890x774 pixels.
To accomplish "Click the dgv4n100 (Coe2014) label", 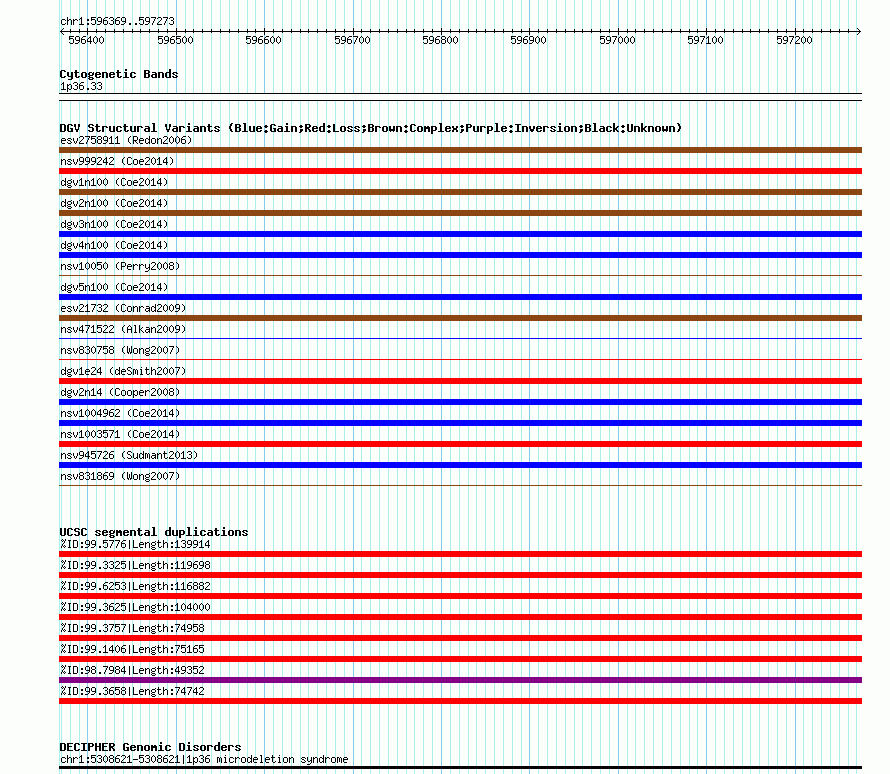I will coord(114,245).
